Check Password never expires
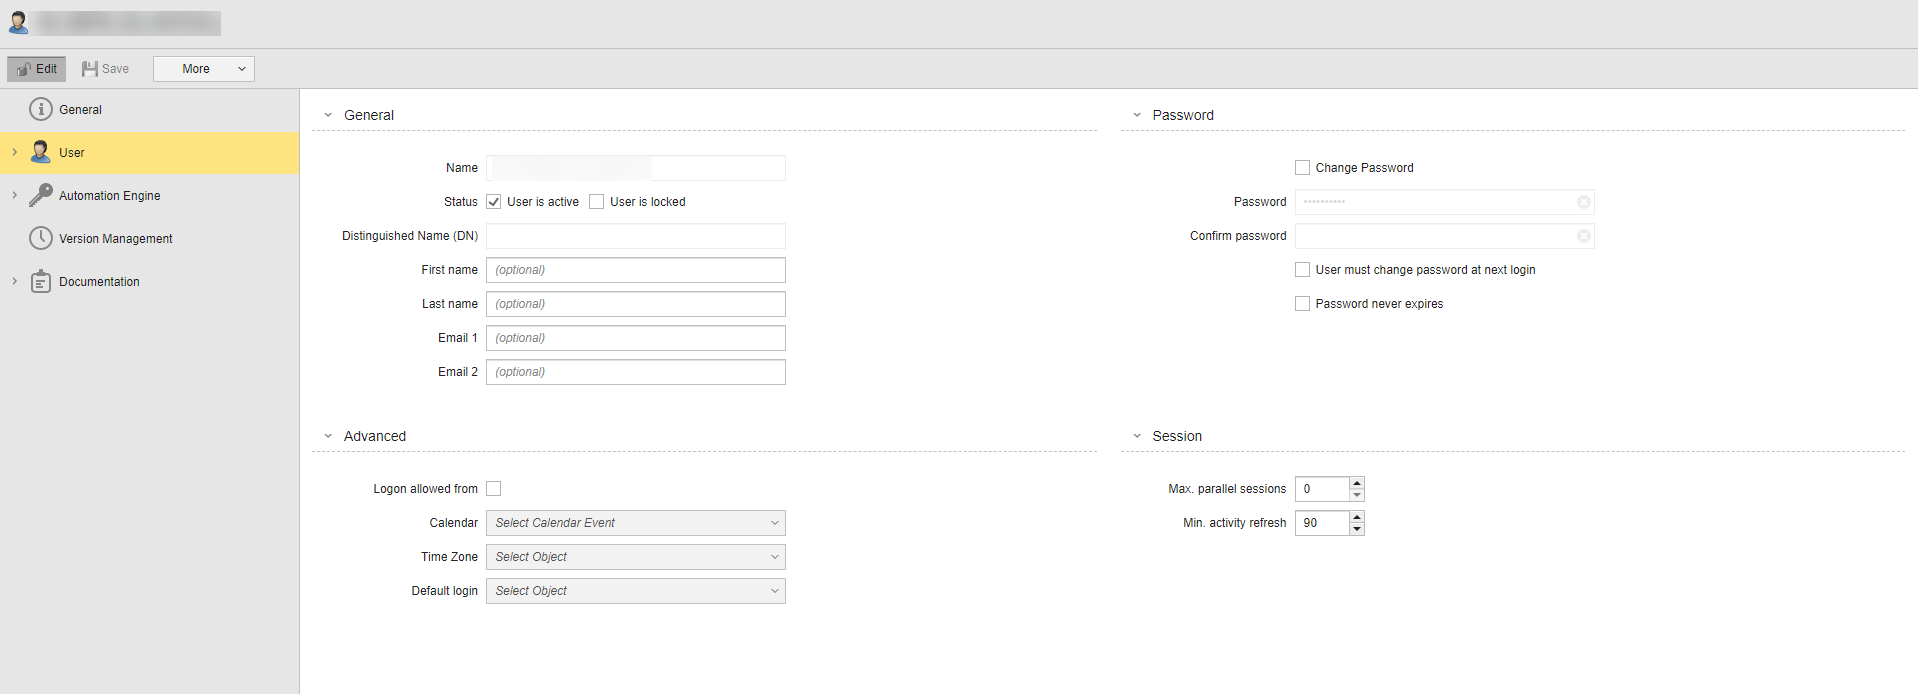 click(1303, 304)
